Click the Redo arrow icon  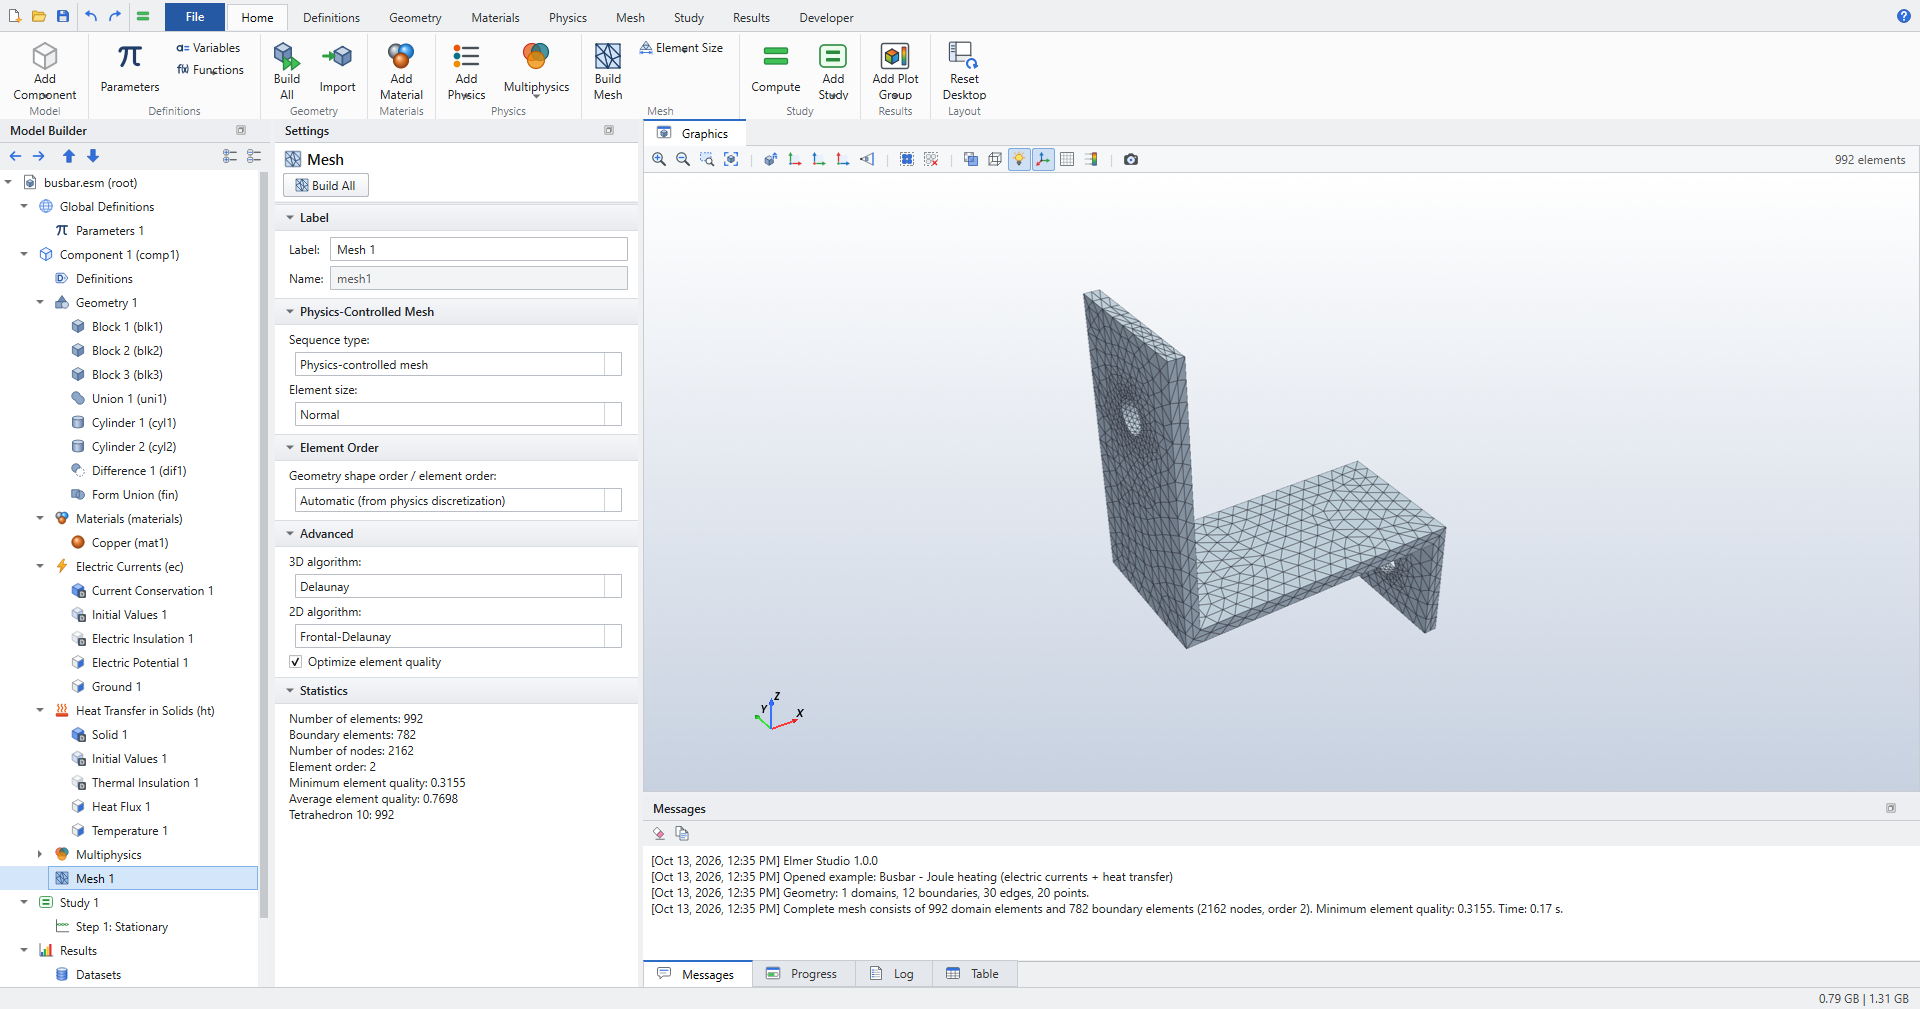click(115, 16)
